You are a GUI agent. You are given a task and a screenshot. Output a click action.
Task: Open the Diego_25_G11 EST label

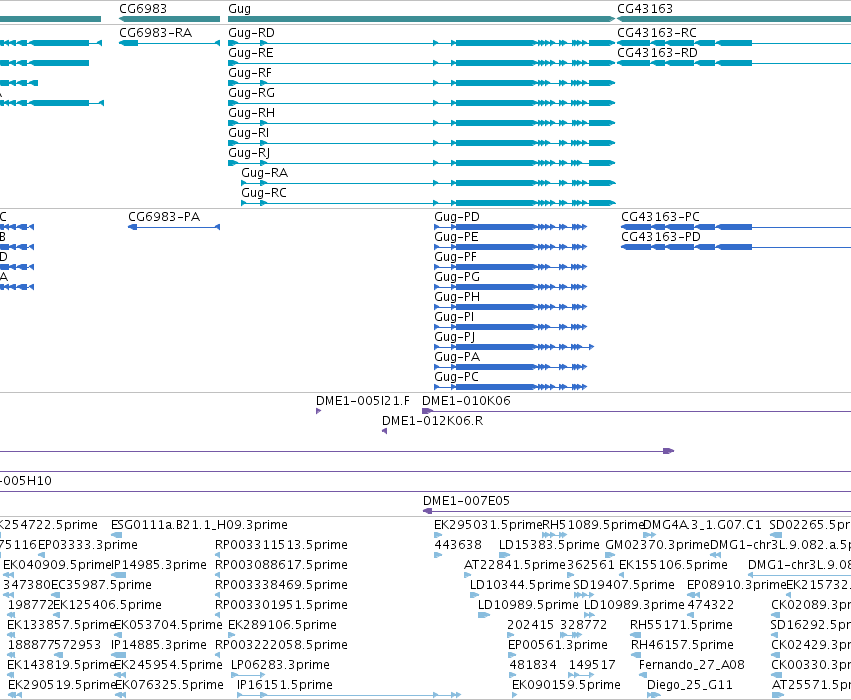tap(689, 685)
